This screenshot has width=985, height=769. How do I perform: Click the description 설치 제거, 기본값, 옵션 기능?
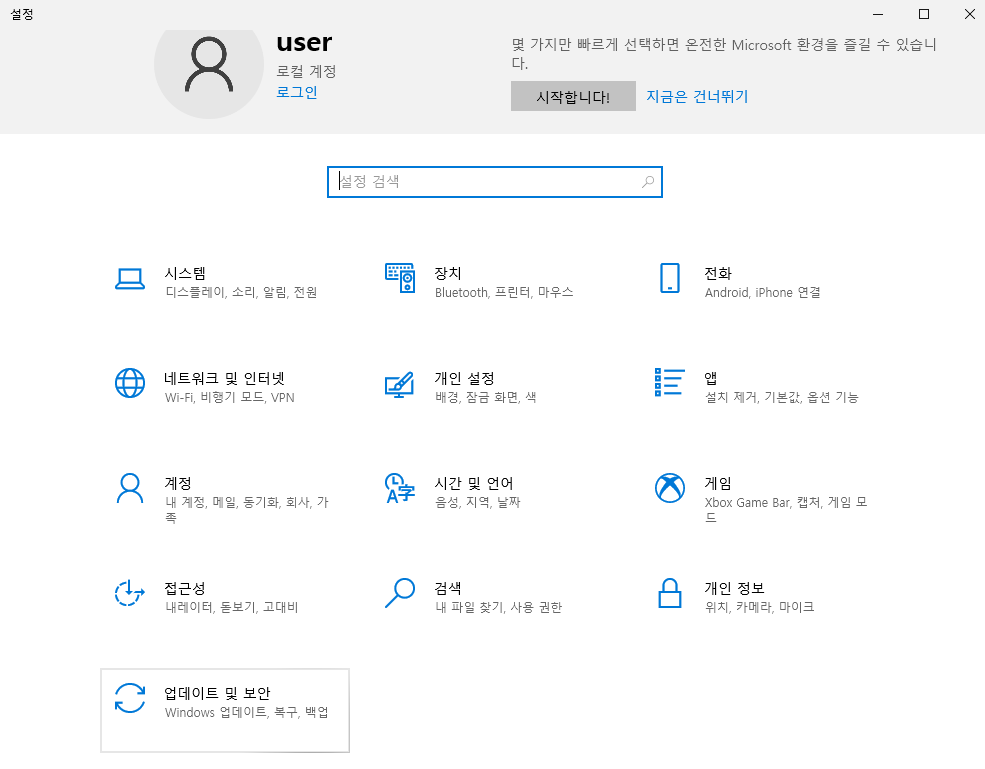click(x=781, y=397)
